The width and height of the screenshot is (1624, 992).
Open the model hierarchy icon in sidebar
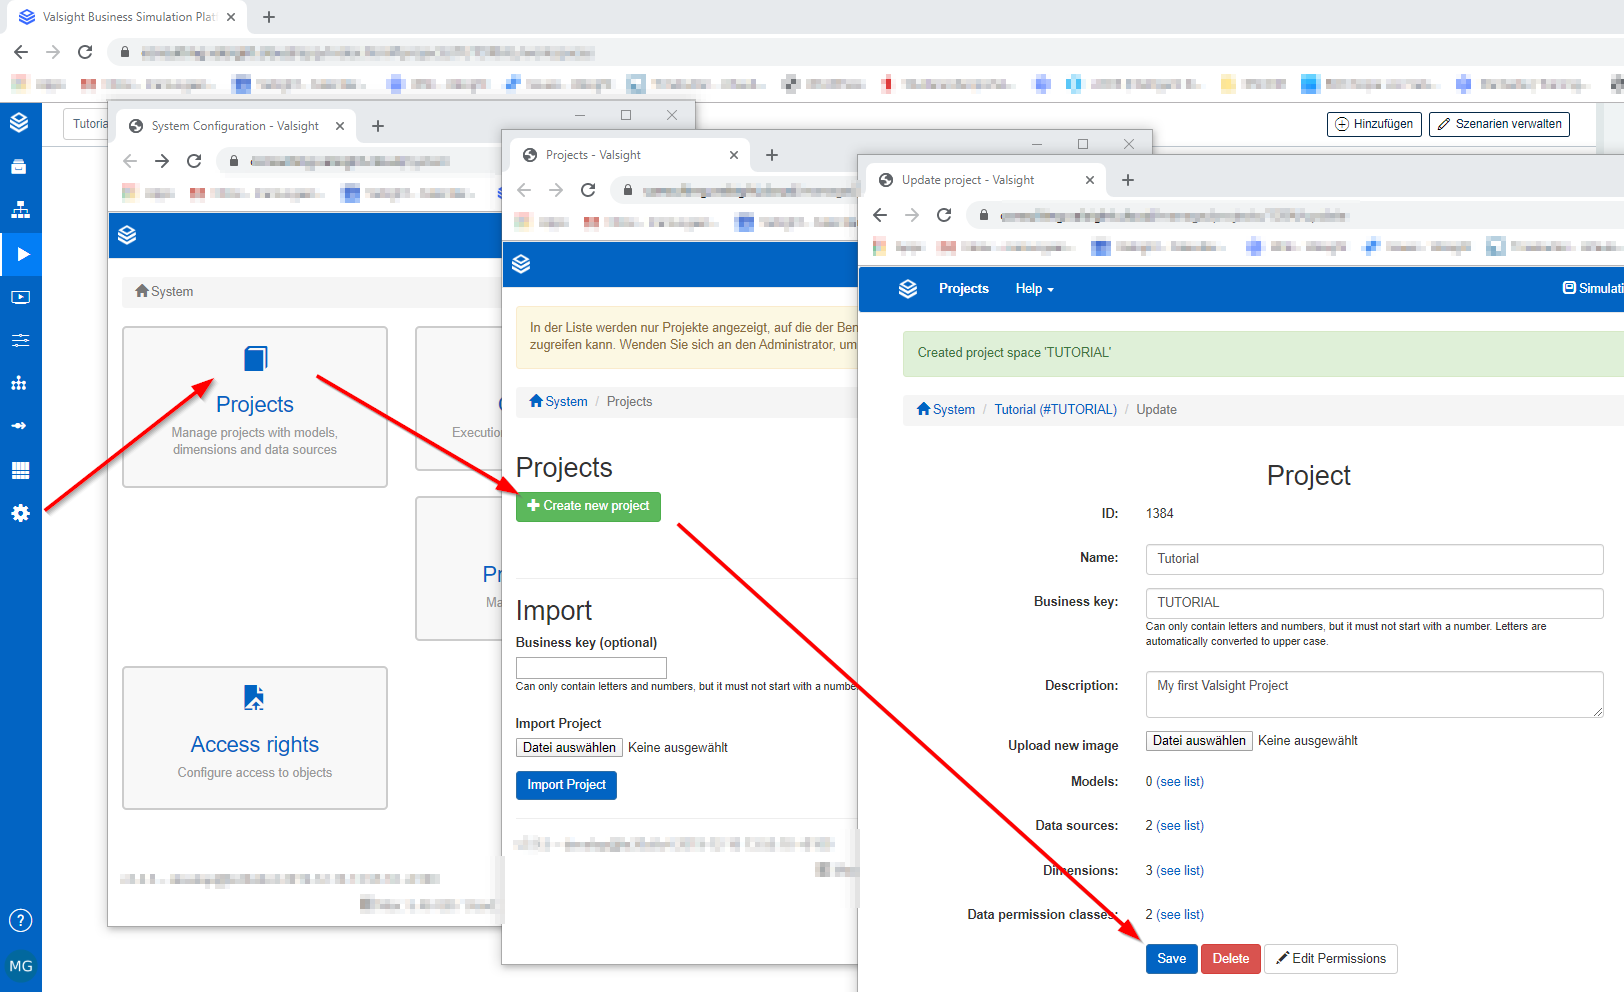(21, 210)
